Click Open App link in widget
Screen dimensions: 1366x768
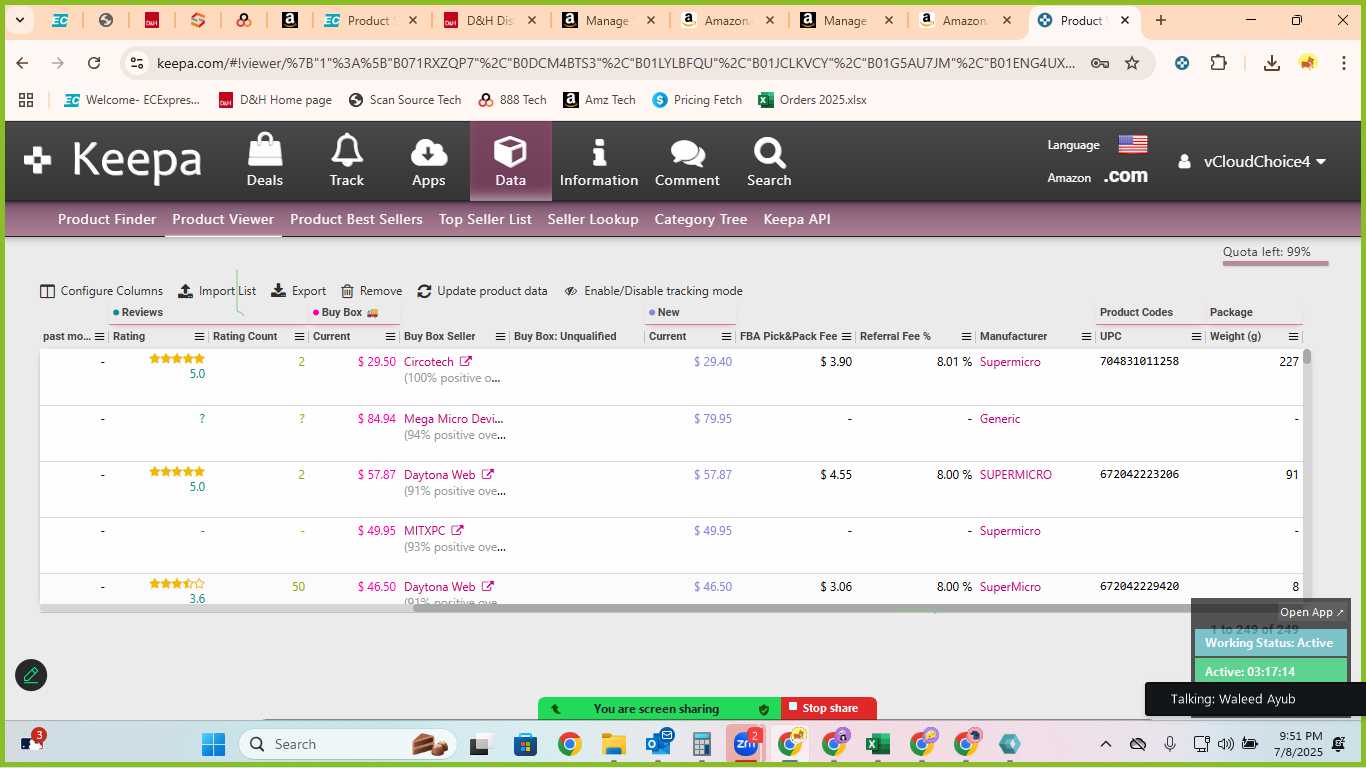coord(1312,612)
